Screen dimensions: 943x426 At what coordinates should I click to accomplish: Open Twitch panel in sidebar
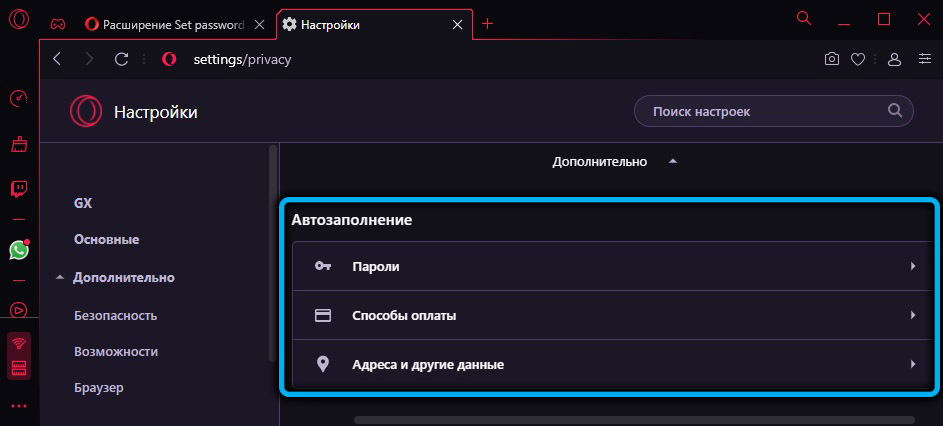[18, 189]
